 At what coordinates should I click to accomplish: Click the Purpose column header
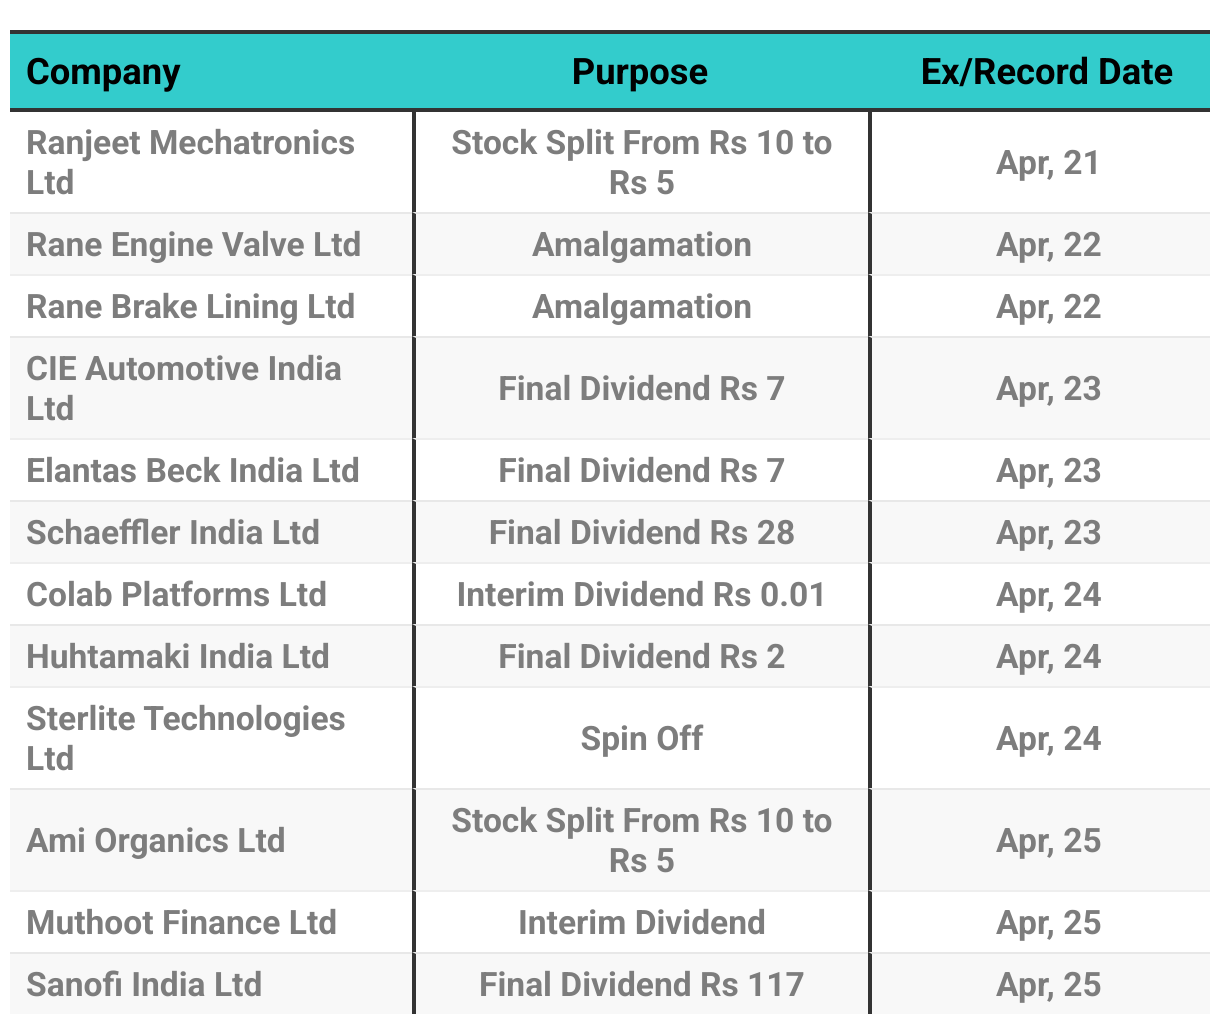pyautogui.click(x=640, y=72)
